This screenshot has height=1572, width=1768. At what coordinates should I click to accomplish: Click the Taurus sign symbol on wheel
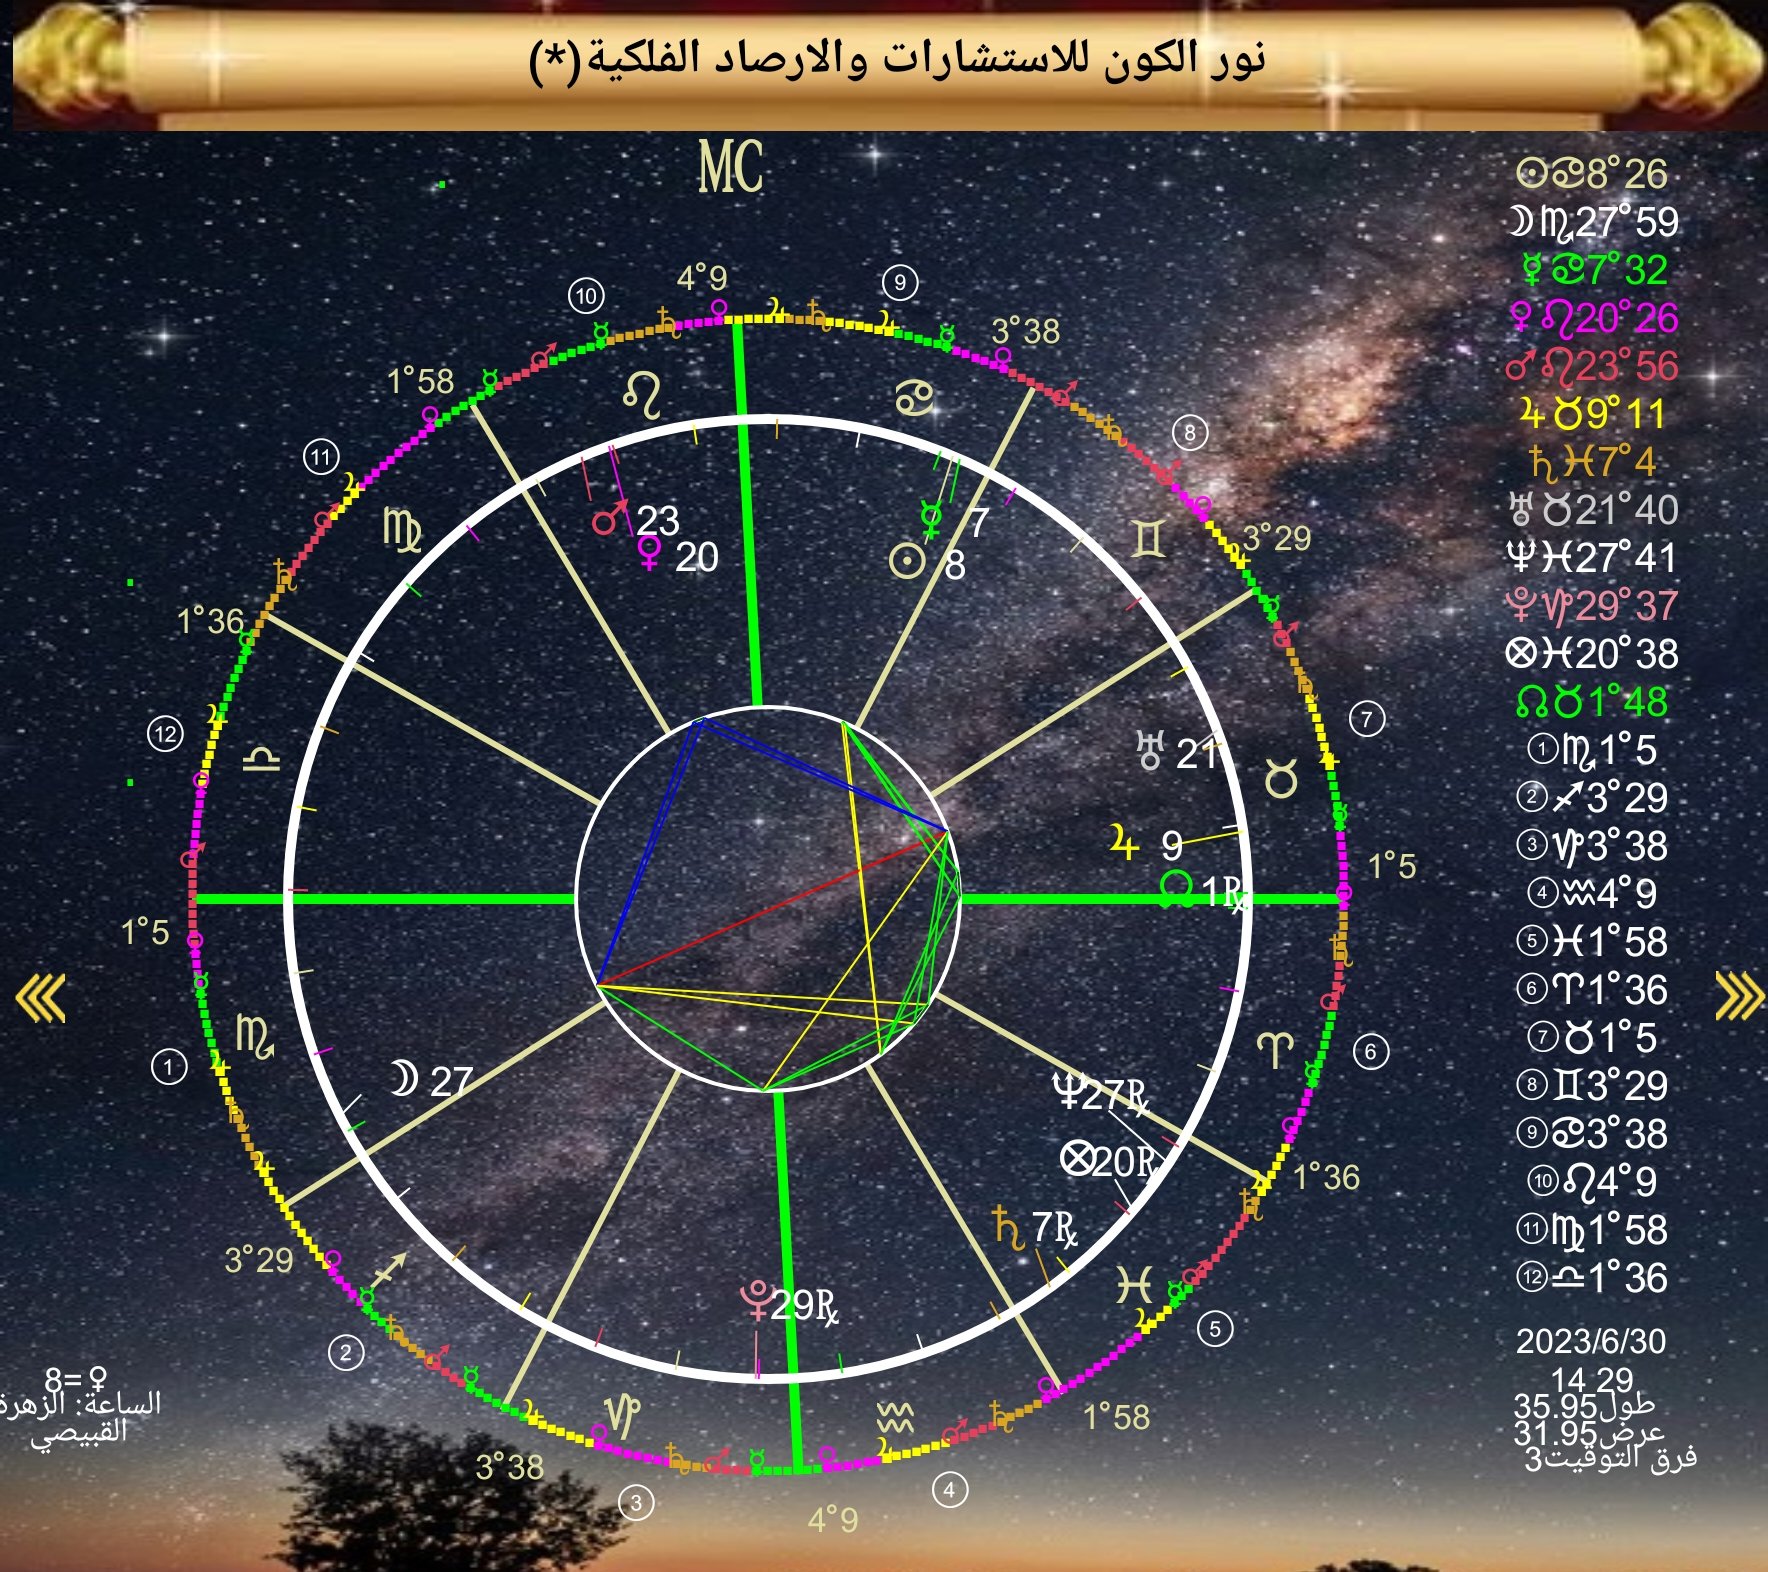pyautogui.click(x=1282, y=778)
